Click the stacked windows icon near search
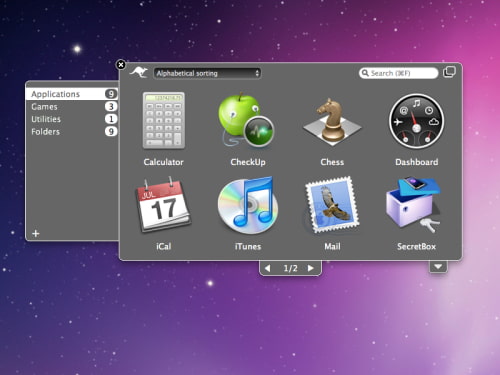Viewport: 500px width, 375px height. (x=449, y=72)
